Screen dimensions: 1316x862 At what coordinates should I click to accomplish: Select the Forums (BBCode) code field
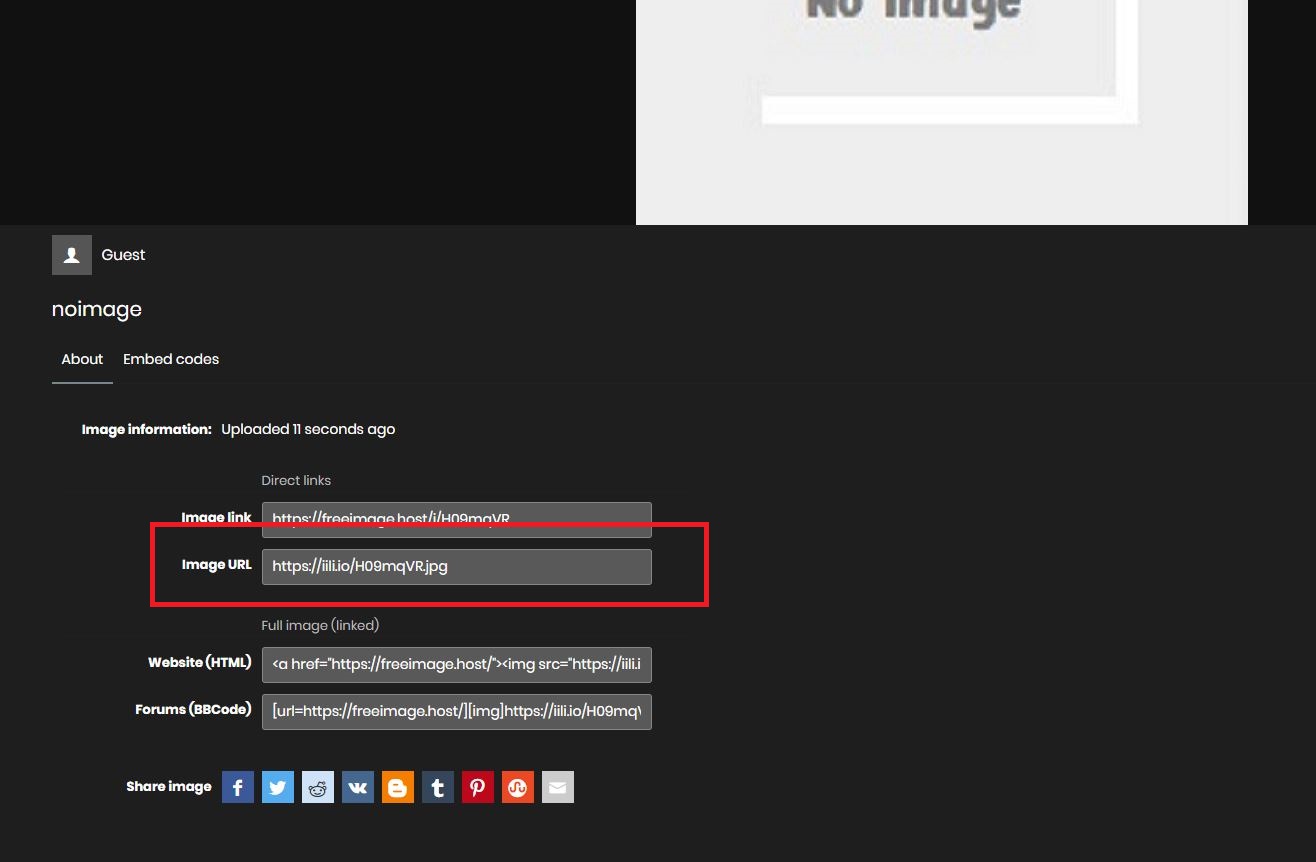[x=456, y=711]
